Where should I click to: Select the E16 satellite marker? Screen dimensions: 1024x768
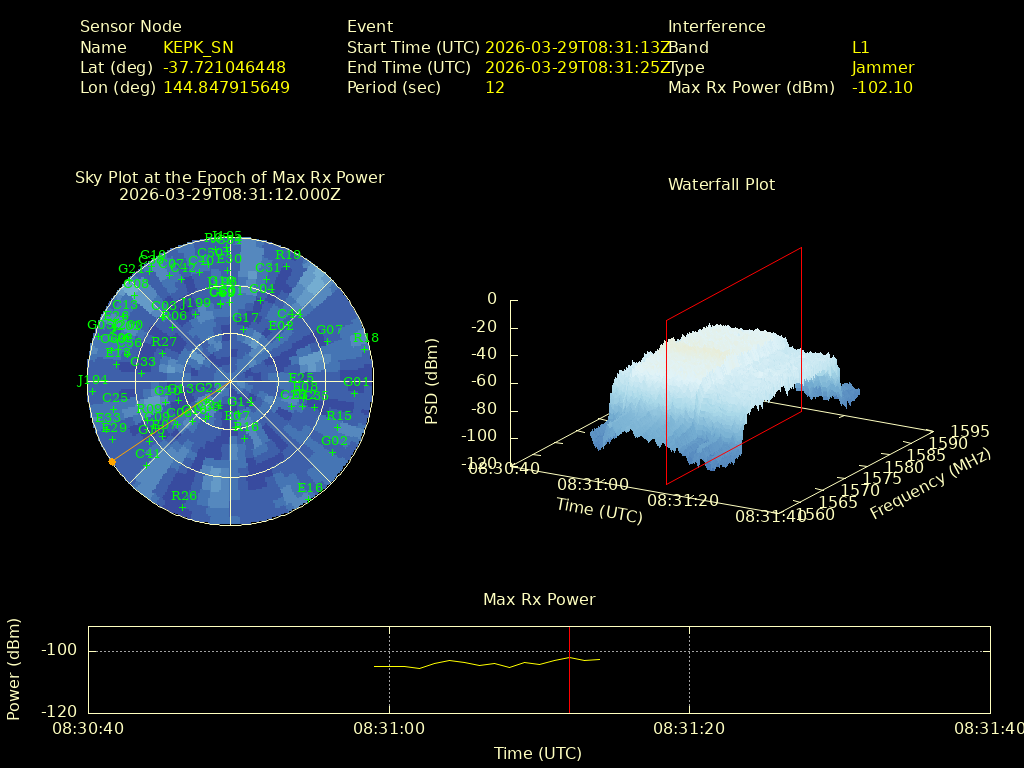[310, 499]
